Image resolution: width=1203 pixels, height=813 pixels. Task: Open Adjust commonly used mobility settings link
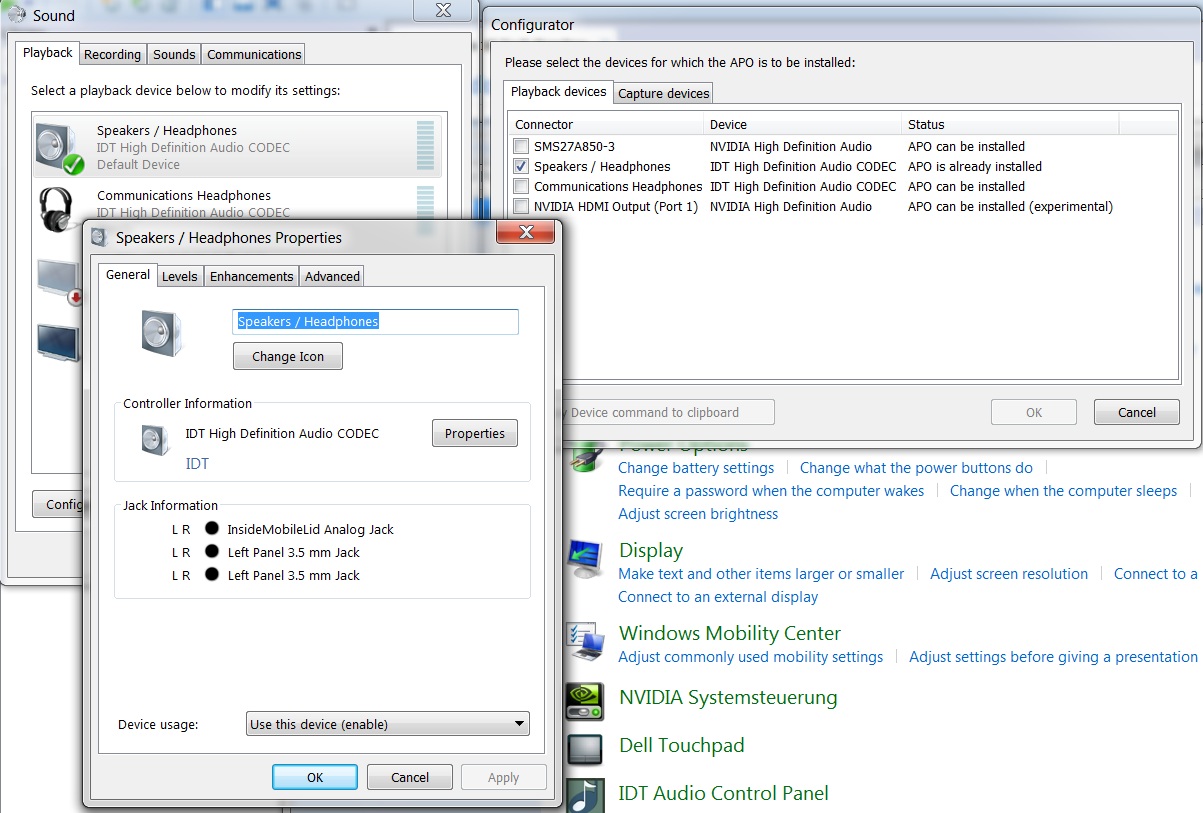point(751,657)
